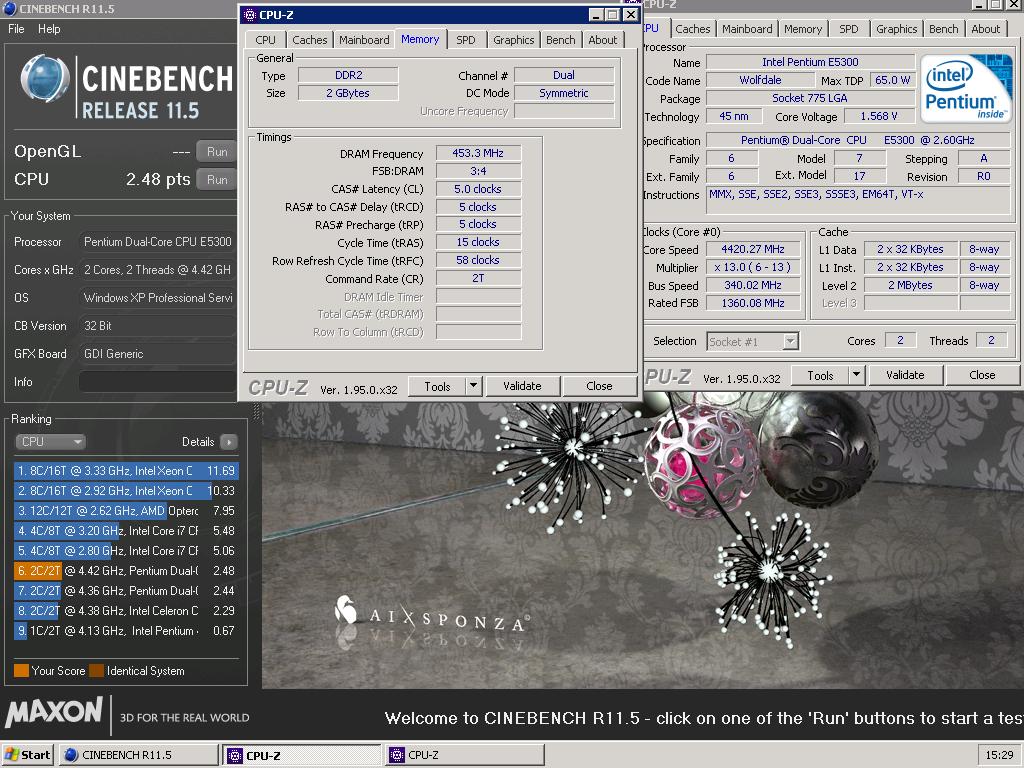The image size is (1024, 768).
Task: Switch to Memory tab in right CPU-Z window
Action: coord(803,29)
